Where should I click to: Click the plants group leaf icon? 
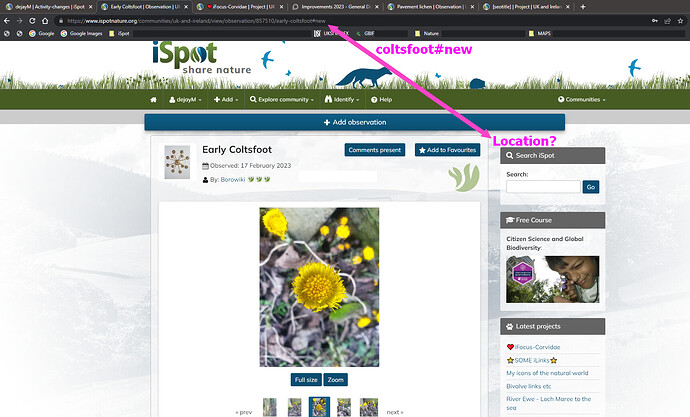[x=464, y=177]
